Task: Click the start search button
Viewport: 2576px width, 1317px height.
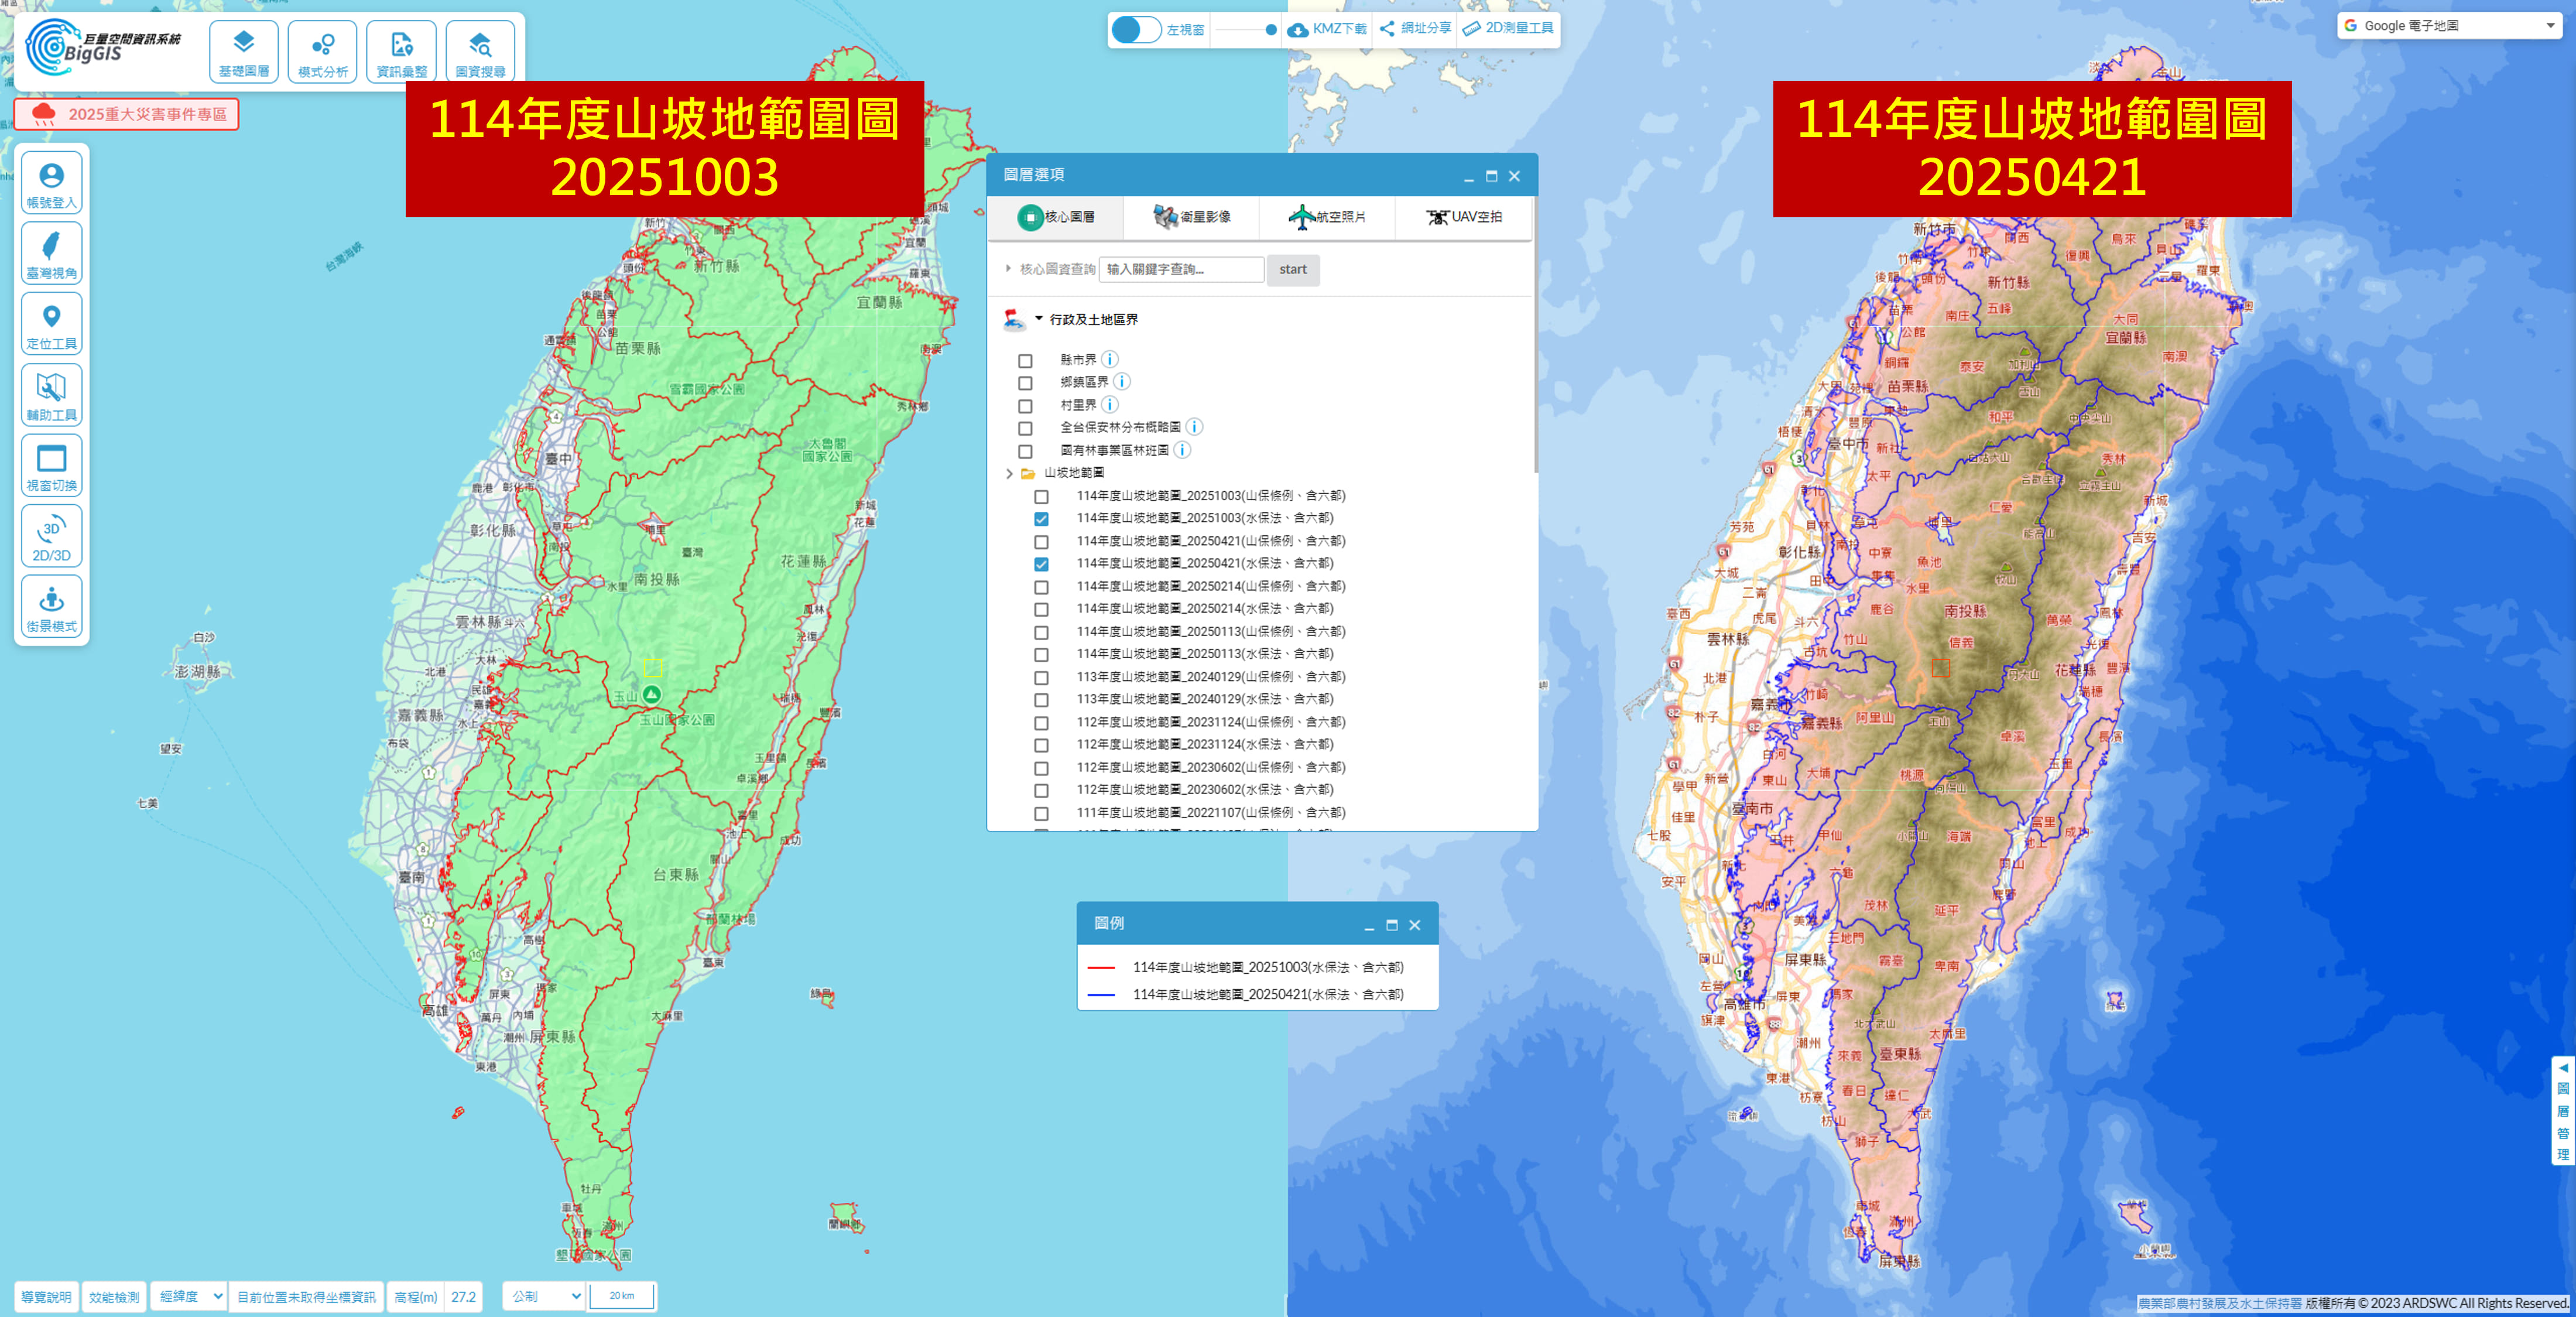Action: (1292, 269)
